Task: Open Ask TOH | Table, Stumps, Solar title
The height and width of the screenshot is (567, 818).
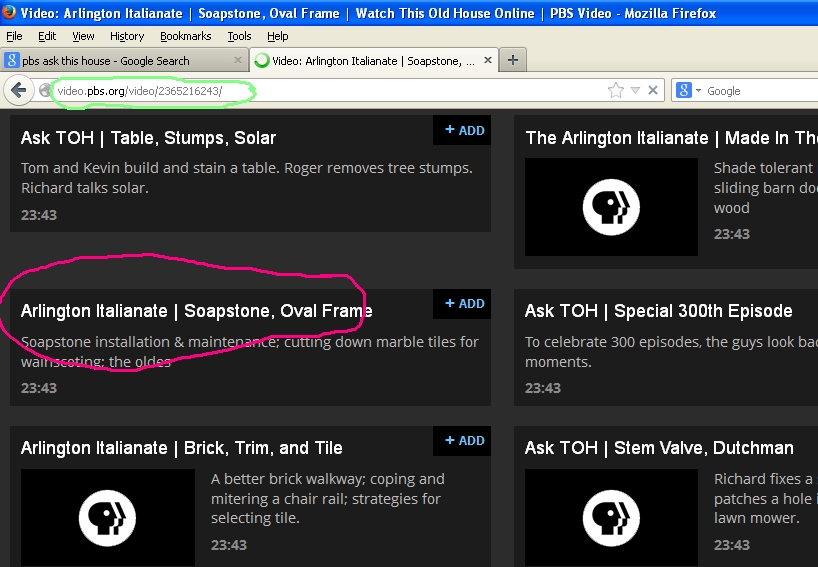Action: coord(148,138)
